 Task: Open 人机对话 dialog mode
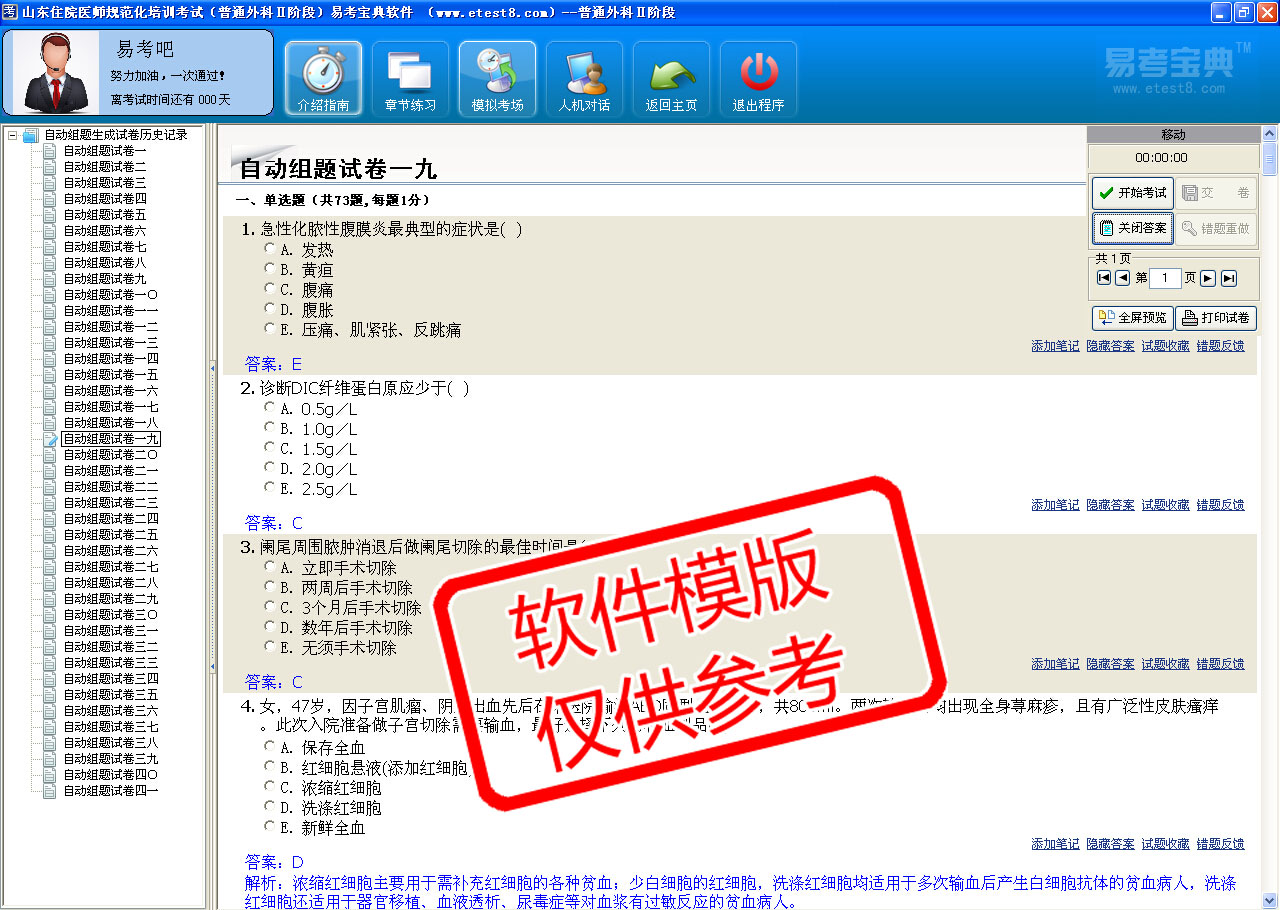pos(584,79)
